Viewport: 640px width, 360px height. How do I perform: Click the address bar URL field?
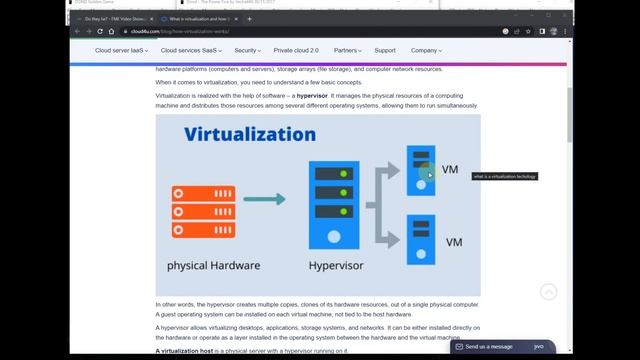(310, 31)
